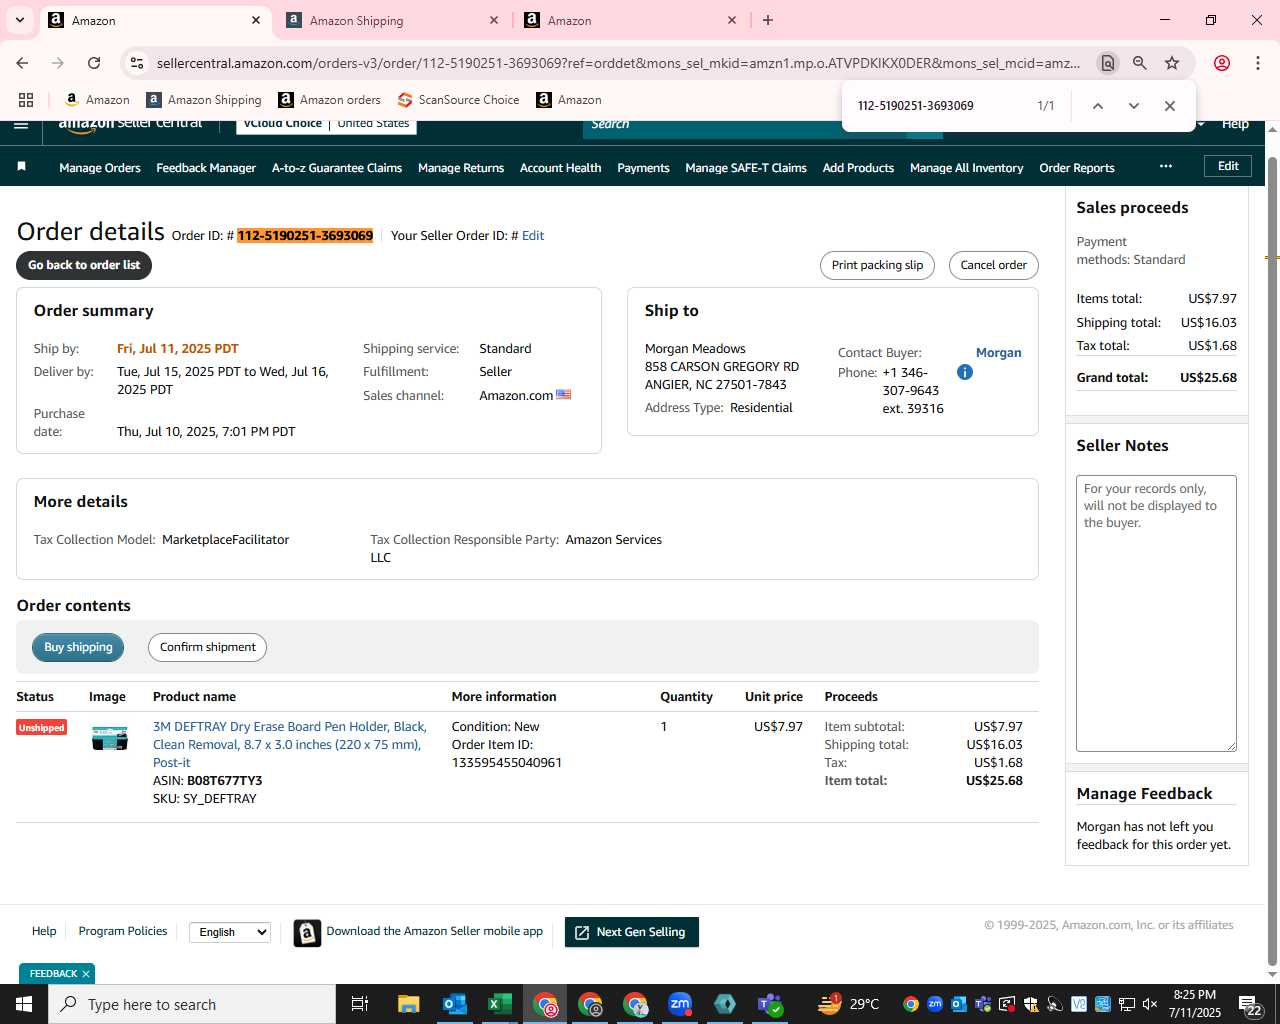Open the site information icon in address bar
Image resolution: width=1280 pixels, height=1024 pixels.
(x=138, y=63)
